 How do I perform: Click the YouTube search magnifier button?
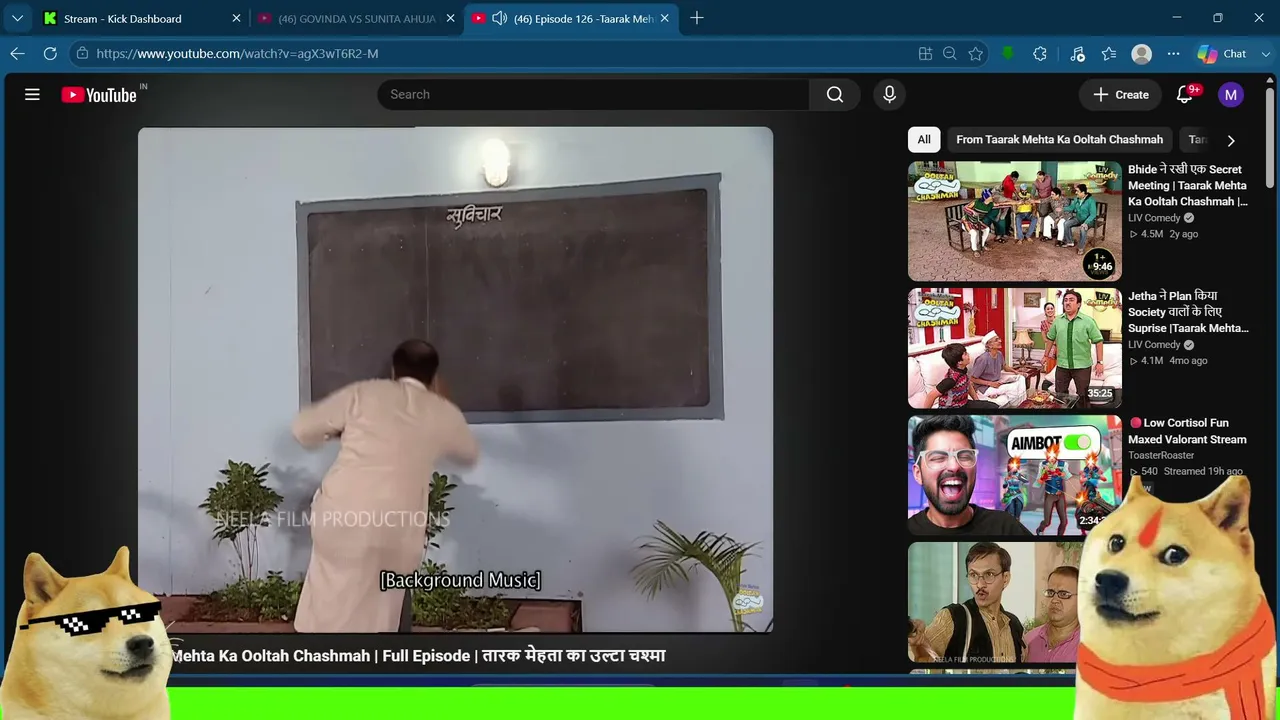click(x=835, y=94)
